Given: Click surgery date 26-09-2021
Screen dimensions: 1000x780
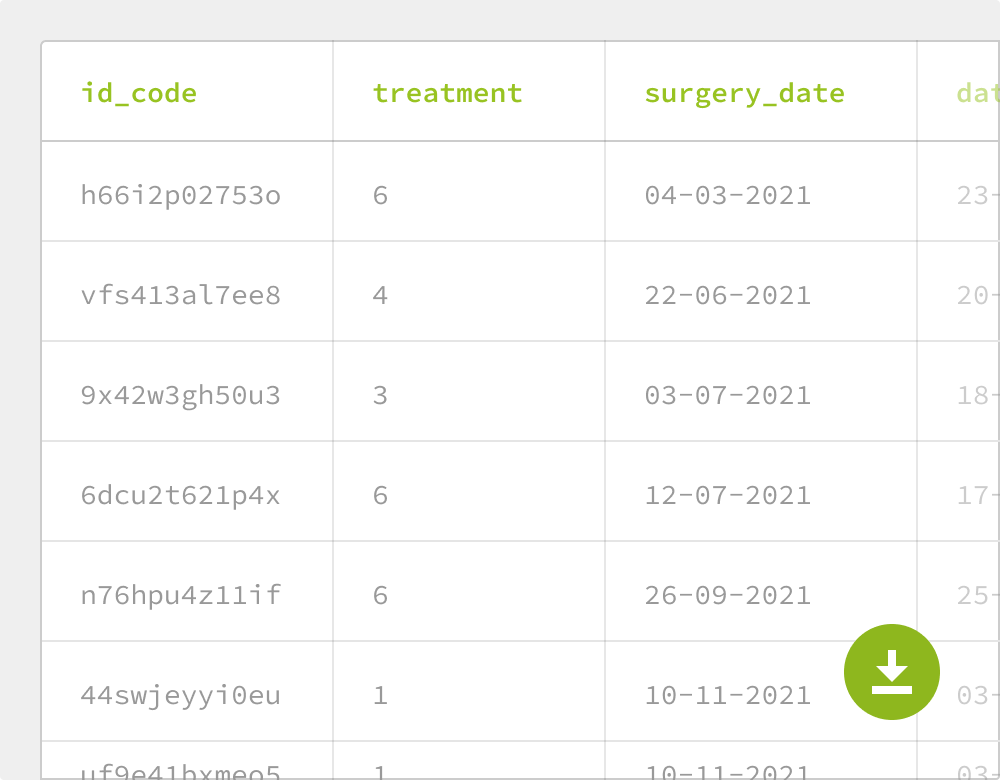Looking at the screenshot, I should click(728, 595).
